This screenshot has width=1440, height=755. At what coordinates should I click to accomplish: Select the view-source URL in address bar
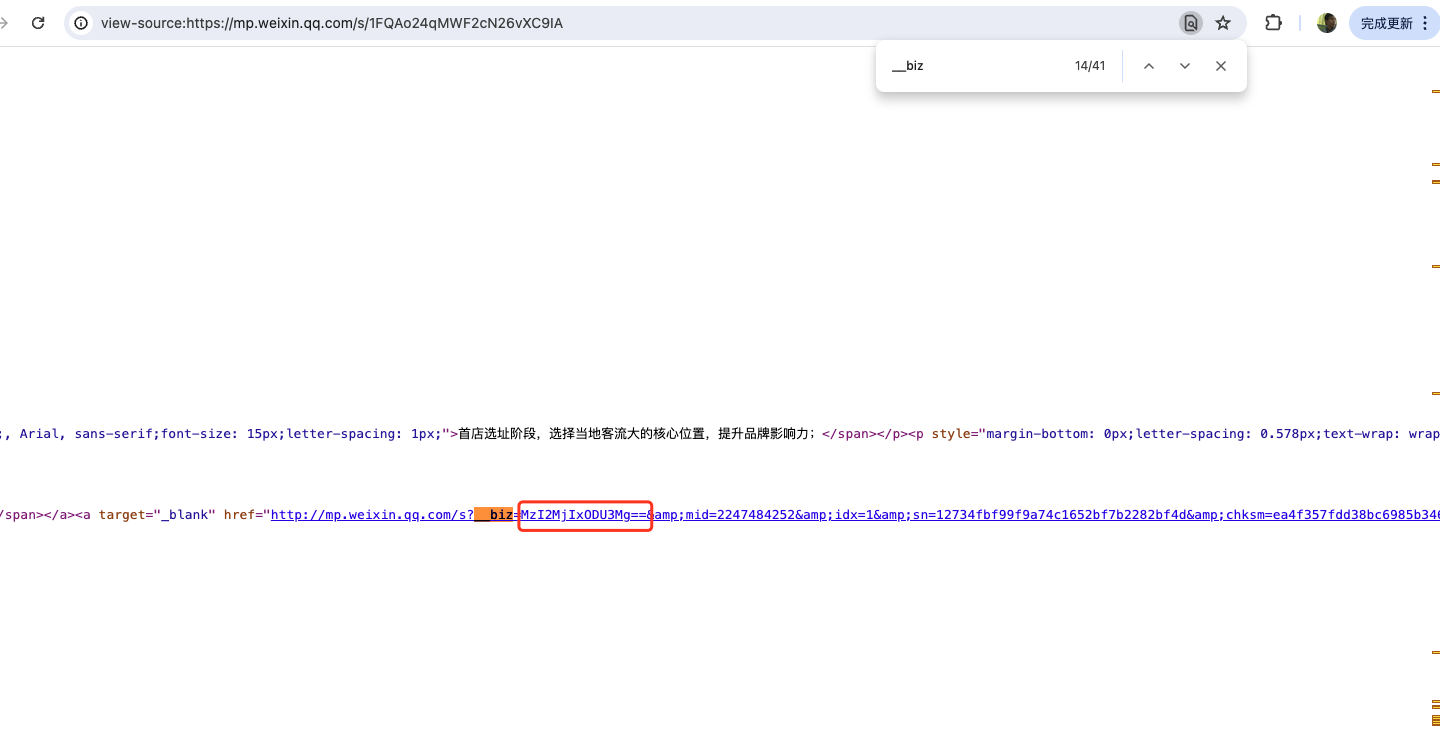pyautogui.click(x=332, y=23)
